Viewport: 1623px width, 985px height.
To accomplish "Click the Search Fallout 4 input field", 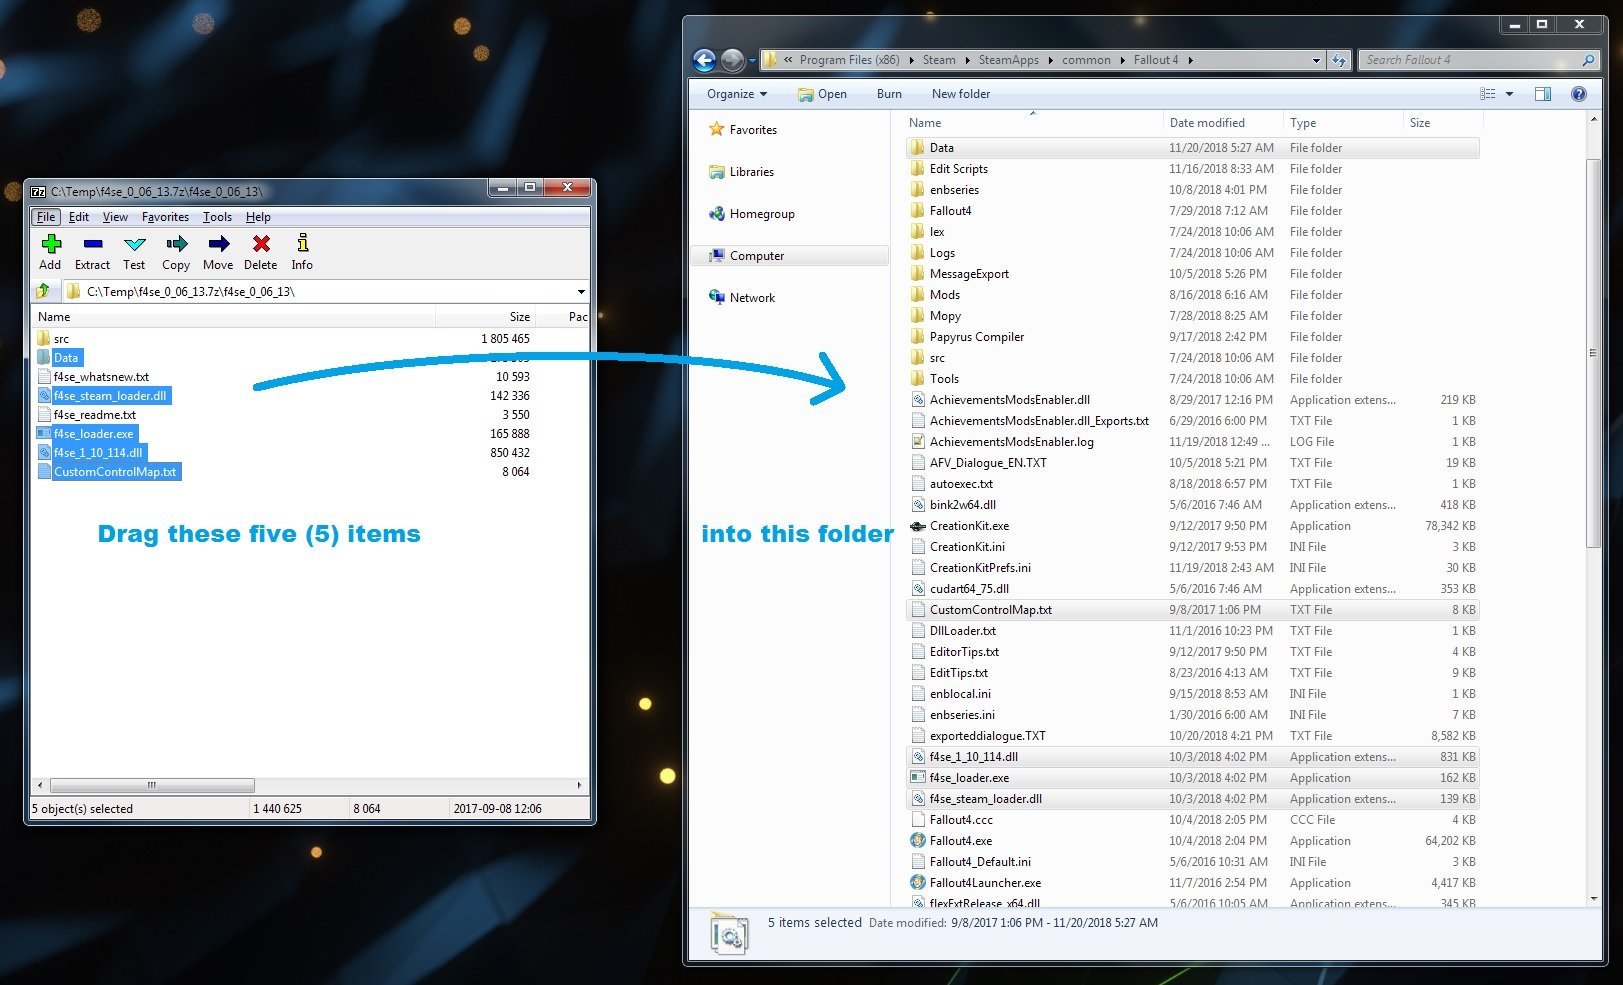I will [x=1469, y=60].
